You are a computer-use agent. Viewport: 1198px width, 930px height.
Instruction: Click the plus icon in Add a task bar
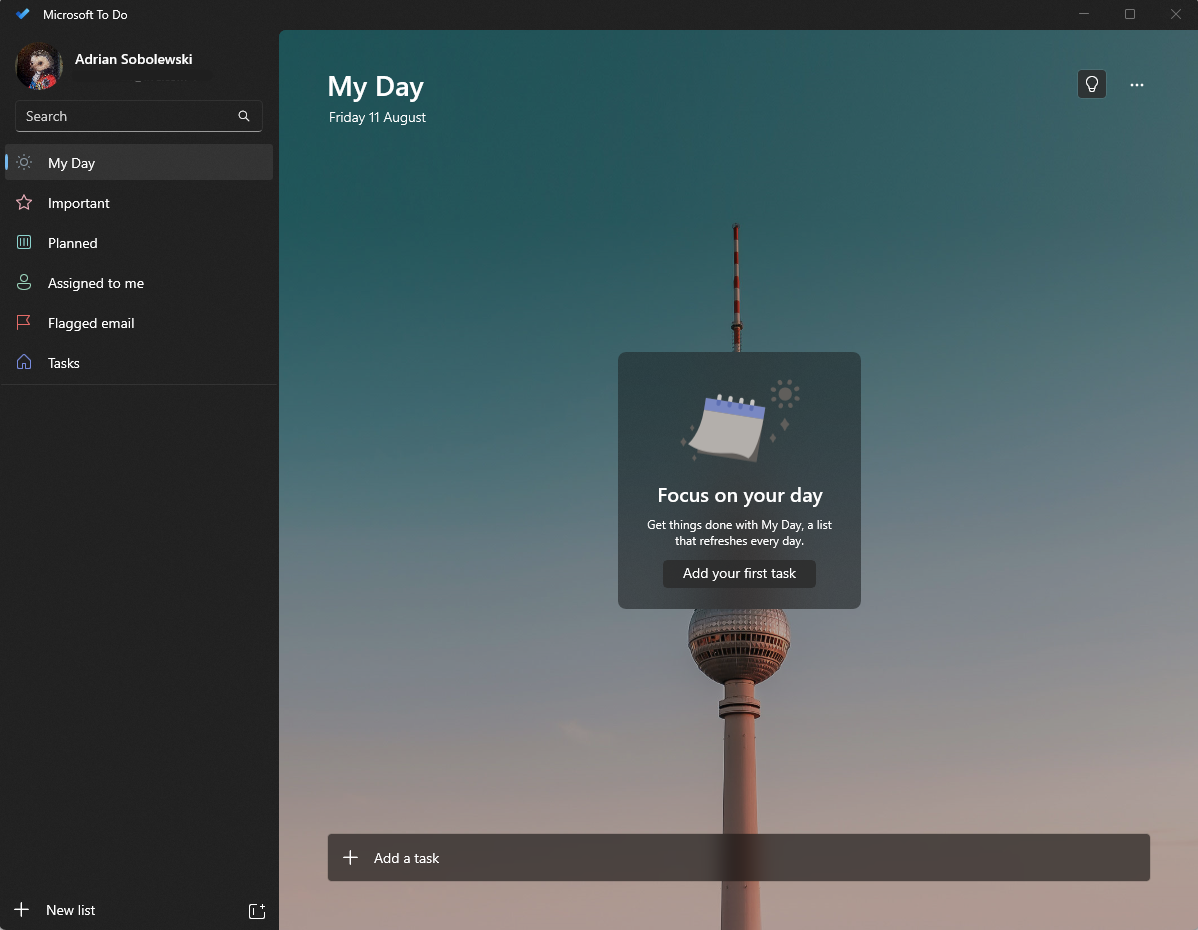[x=351, y=857]
